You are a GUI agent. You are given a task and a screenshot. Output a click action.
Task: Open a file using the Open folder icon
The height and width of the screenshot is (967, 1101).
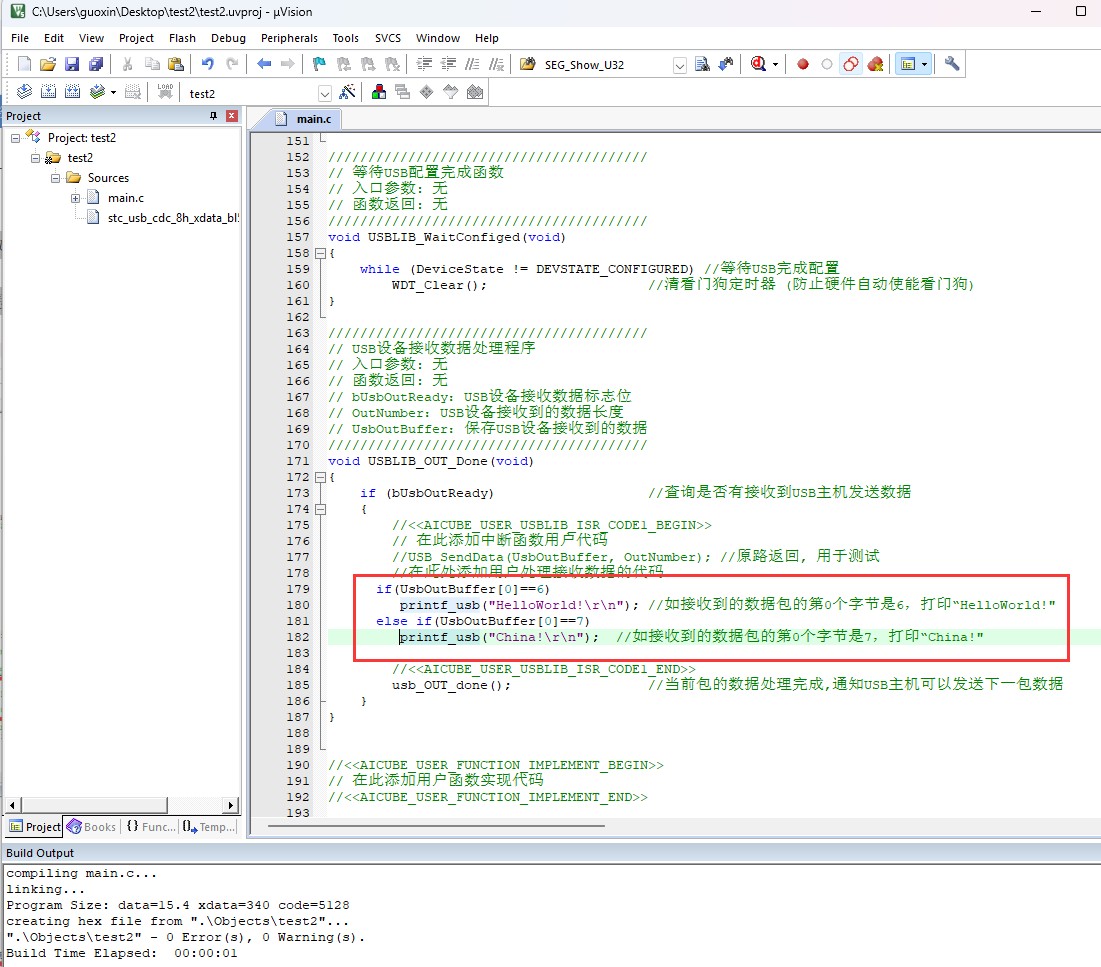click(x=48, y=65)
